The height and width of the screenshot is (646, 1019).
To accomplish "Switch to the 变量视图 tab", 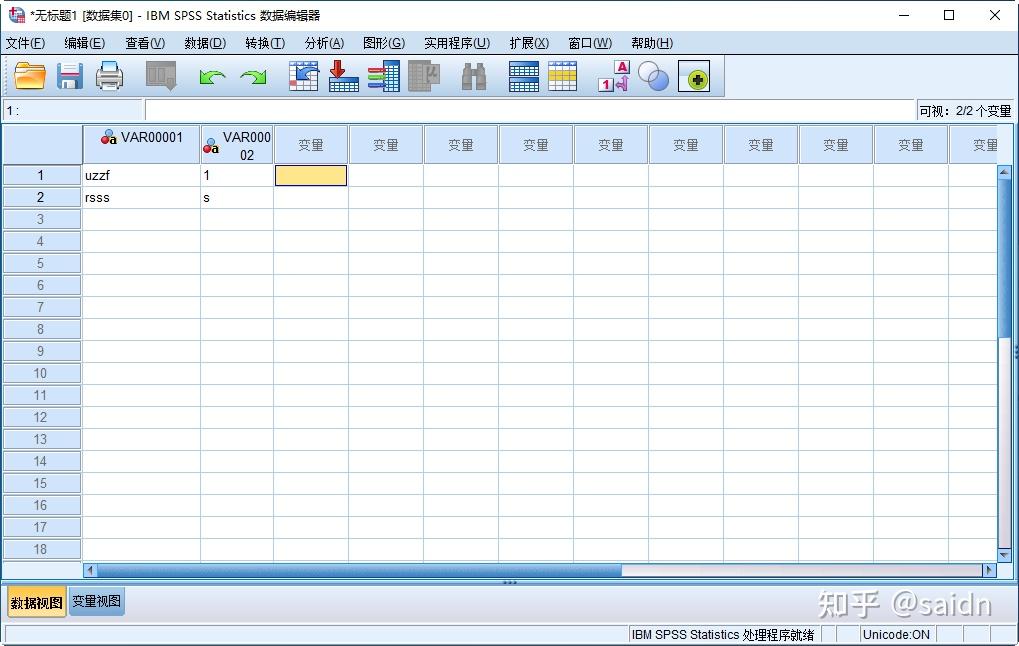I will pos(96,601).
